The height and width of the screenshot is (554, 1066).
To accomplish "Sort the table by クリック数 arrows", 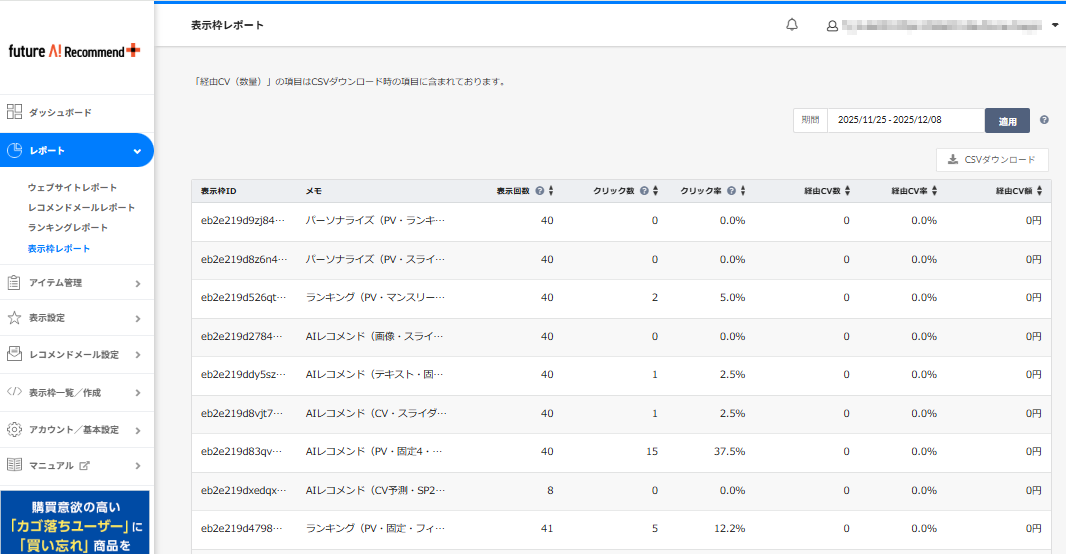I will pyautogui.click(x=655, y=191).
